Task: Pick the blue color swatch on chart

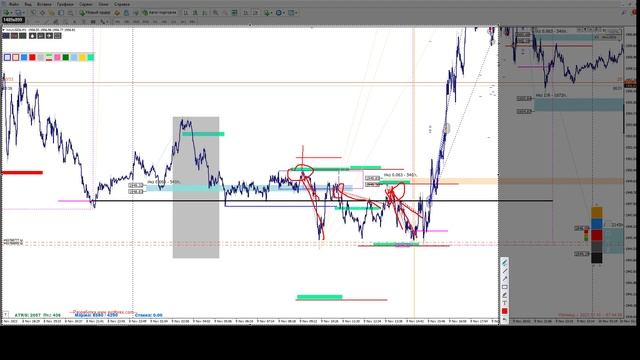Action: pos(24,57)
